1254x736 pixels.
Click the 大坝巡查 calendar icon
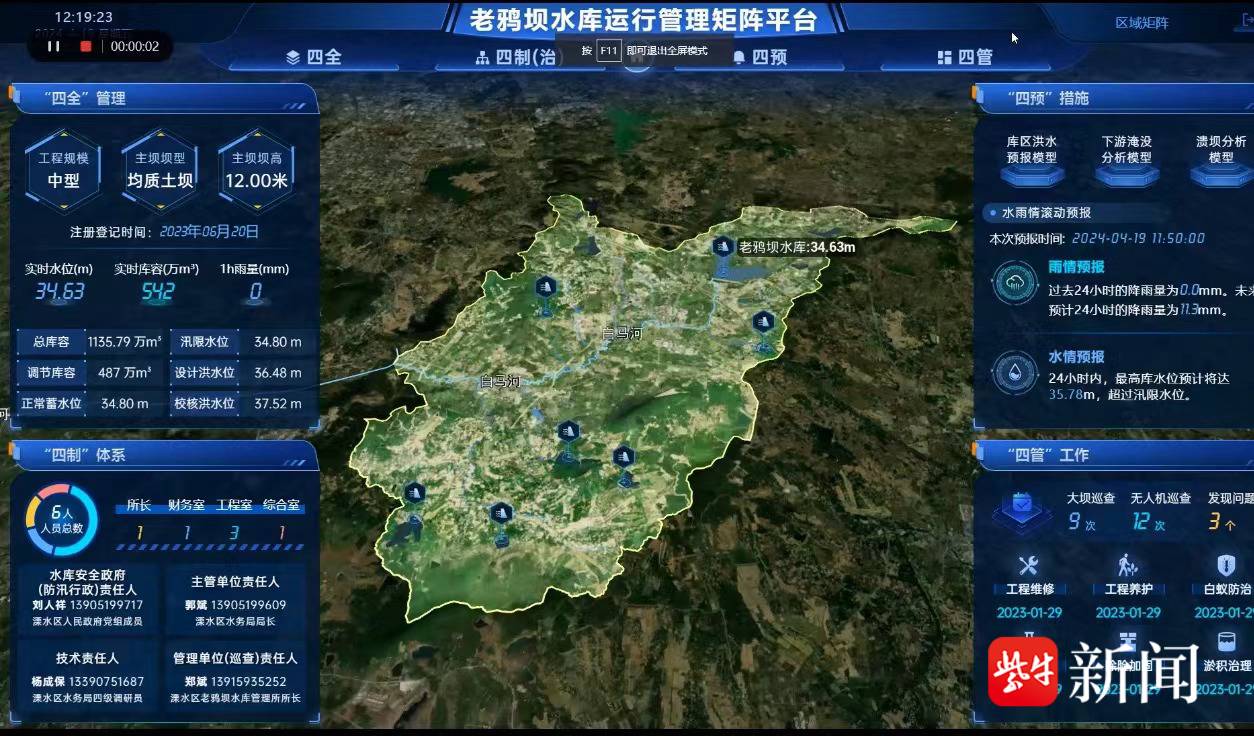click(1021, 507)
